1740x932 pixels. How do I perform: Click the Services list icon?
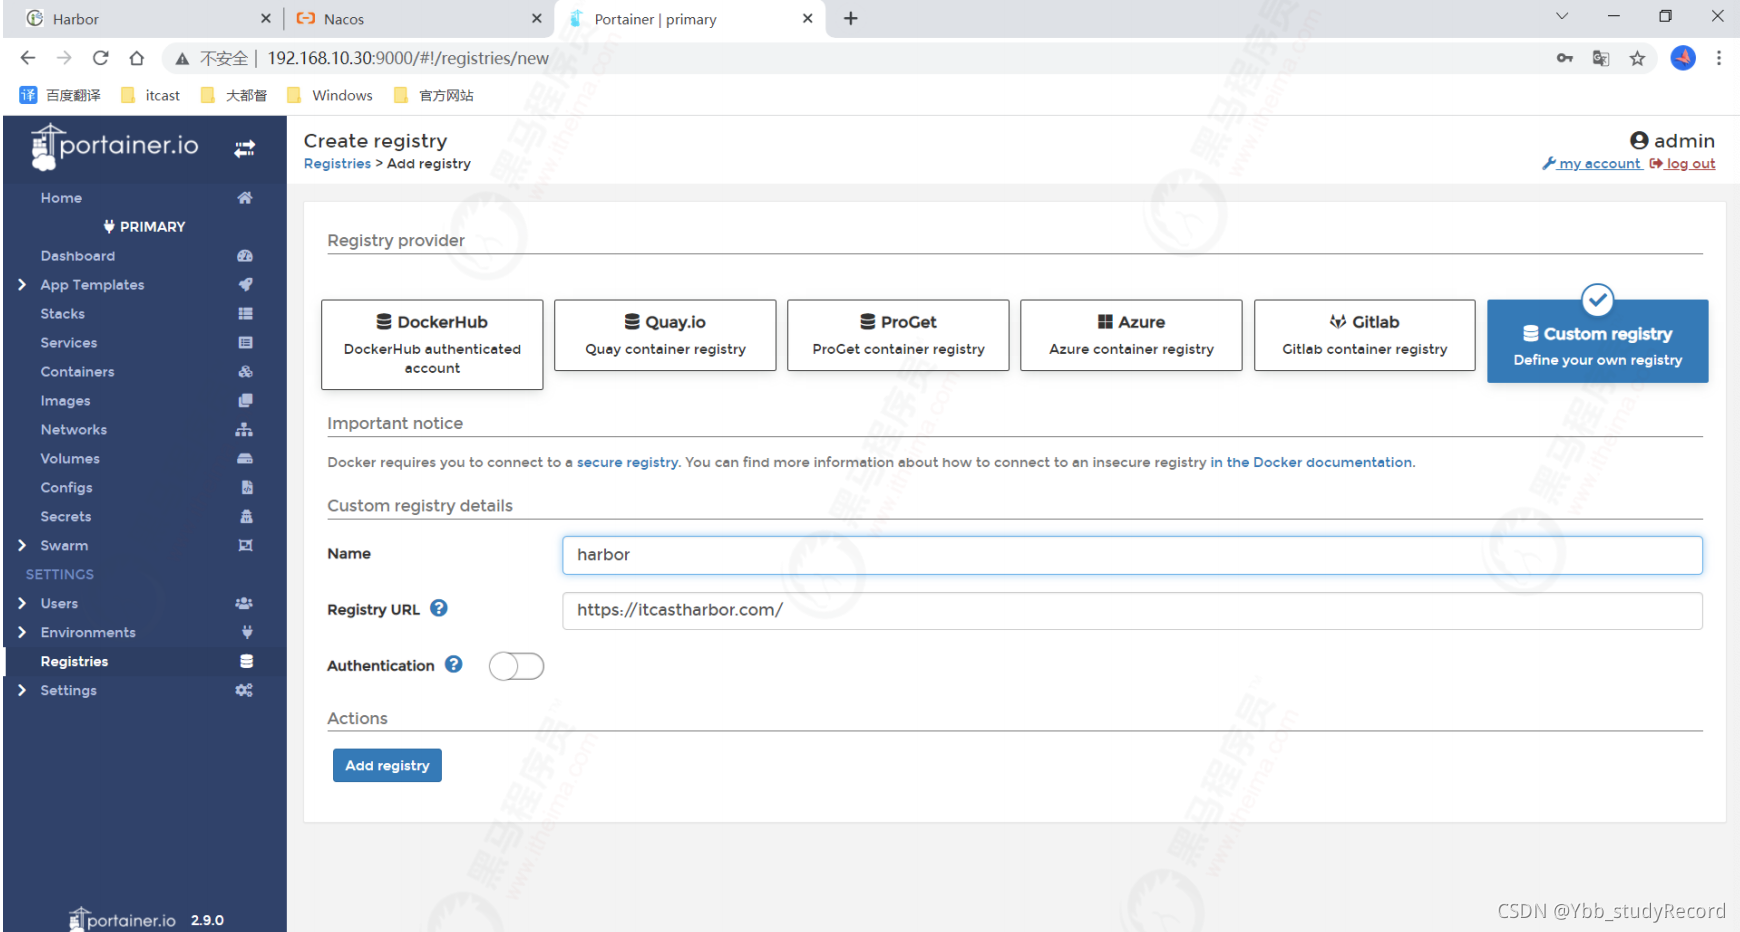click(245, 343)
